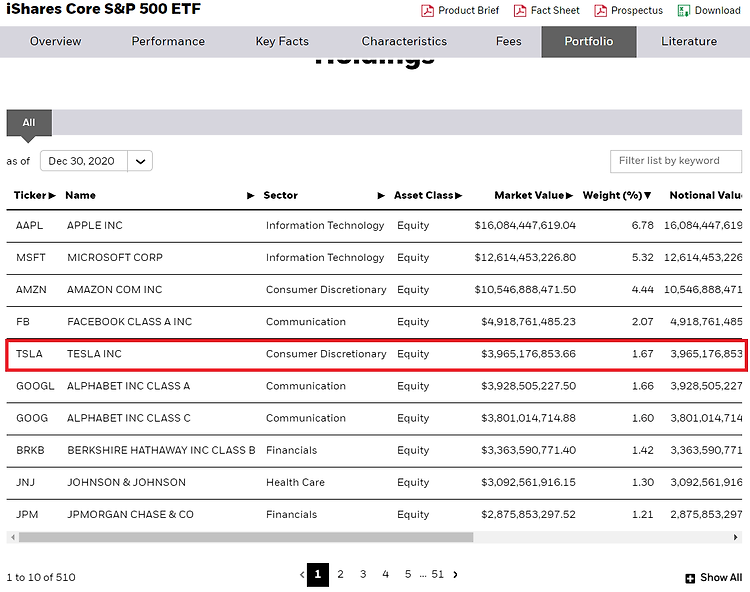Select the All holdings filter tab

tap(29, 123)
